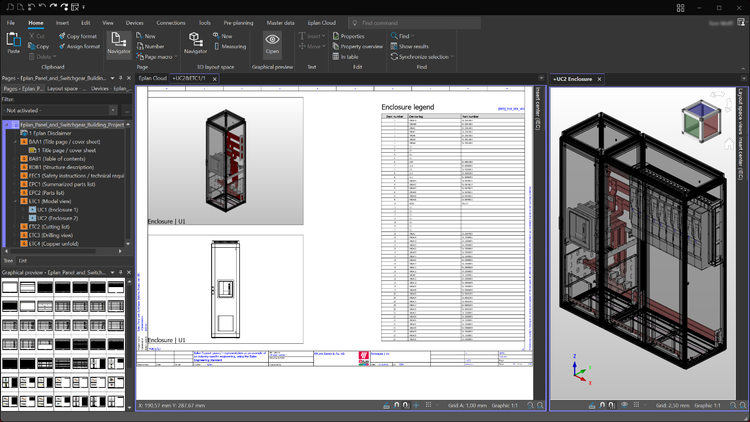Close the +UC2&ETC1/1 page tab
Viewport: 750px width, 422px height.
pos(214,79)
